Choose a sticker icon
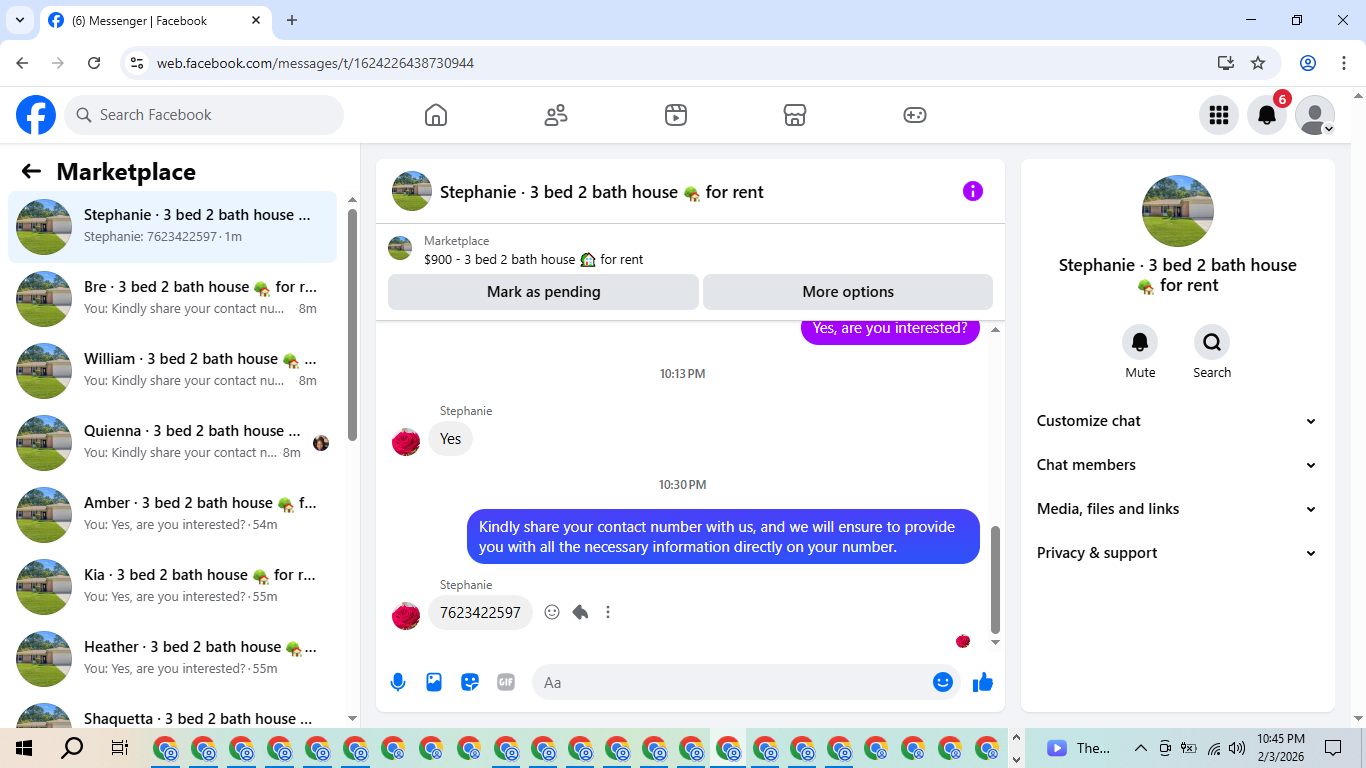This screenshot has width=1366, height=768. point(470,682)
